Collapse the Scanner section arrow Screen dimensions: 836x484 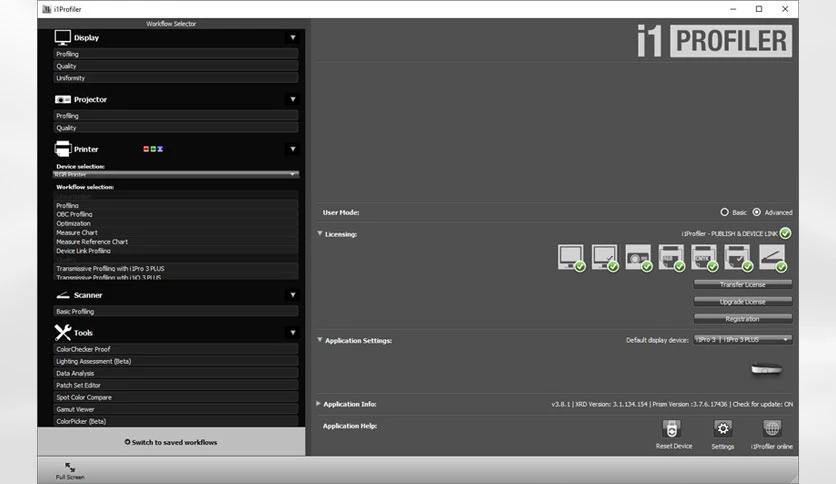(293, 295)
